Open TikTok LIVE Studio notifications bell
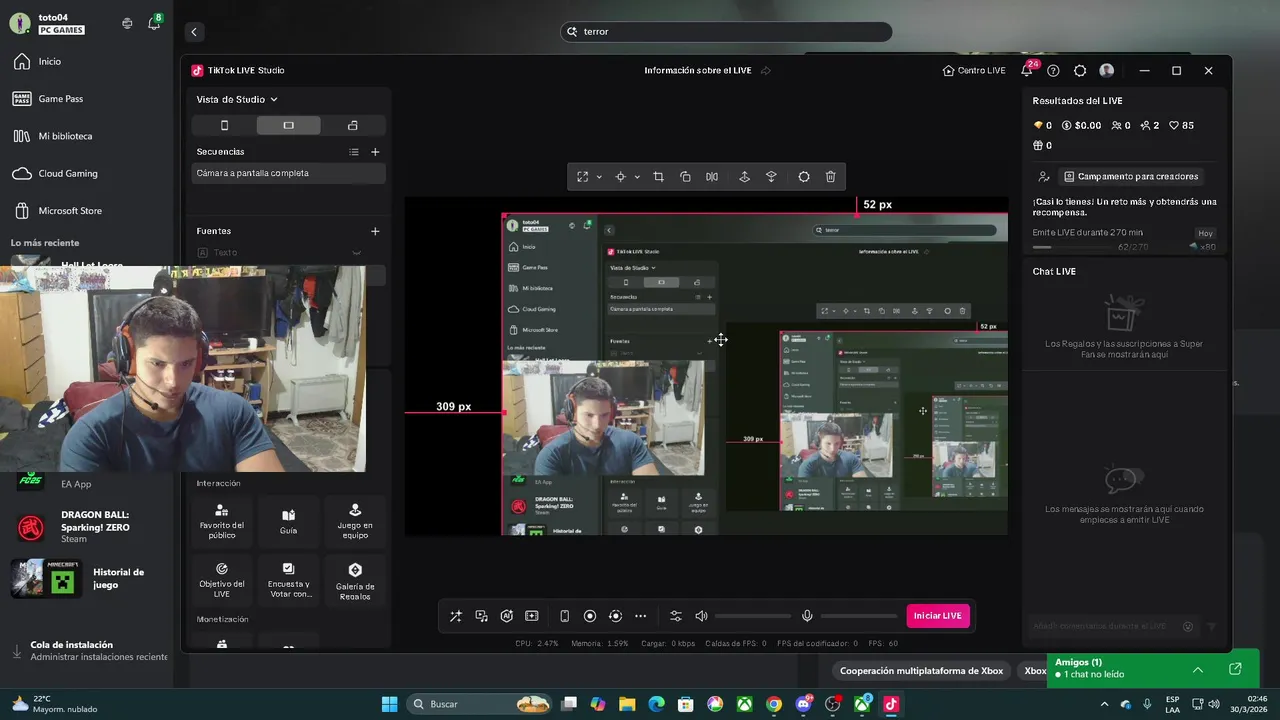Screen dimensions: 1280x720 click(x=1027, y=71)
